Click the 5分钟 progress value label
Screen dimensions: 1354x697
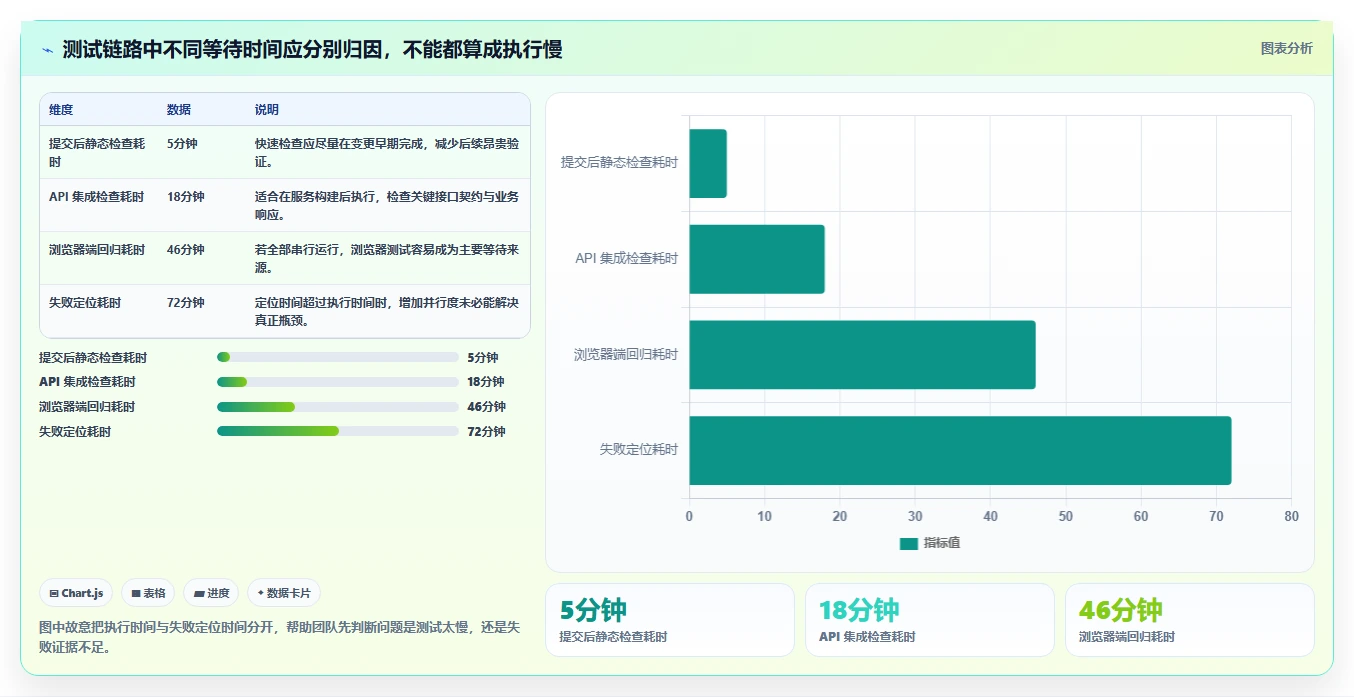point(482,357)
